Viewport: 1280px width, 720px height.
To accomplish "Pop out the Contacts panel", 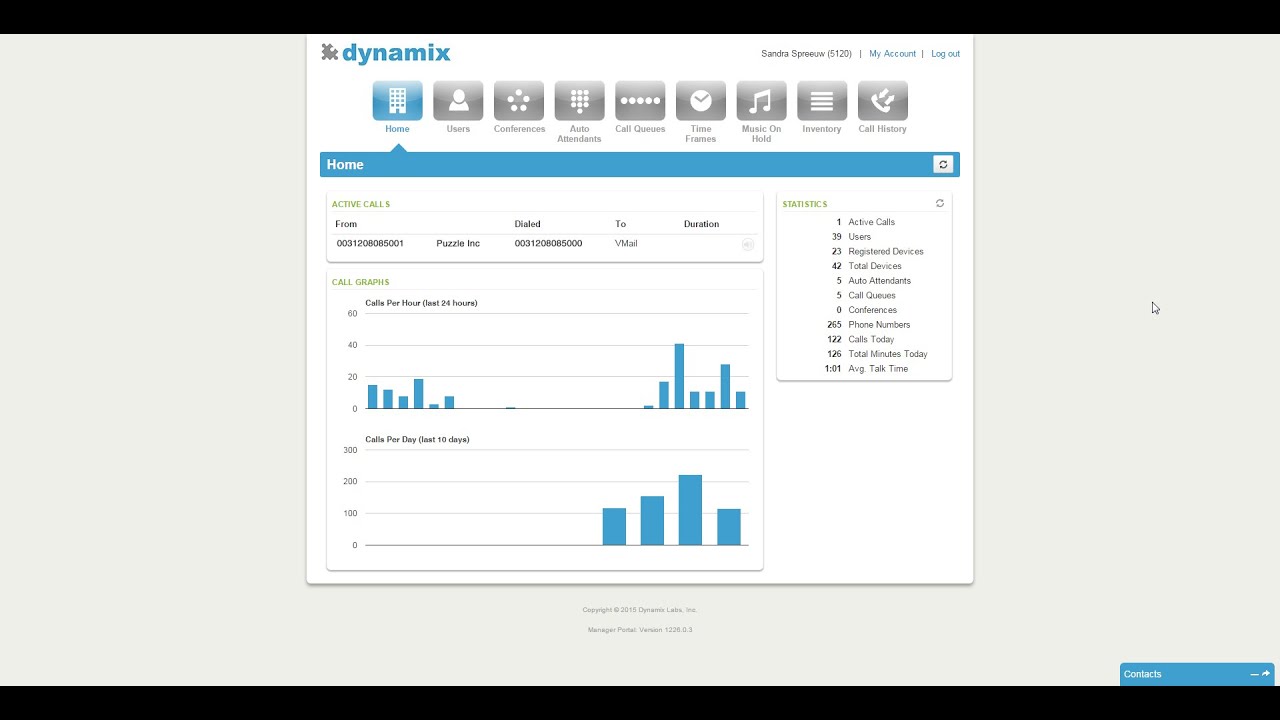I will (1266, 674).
